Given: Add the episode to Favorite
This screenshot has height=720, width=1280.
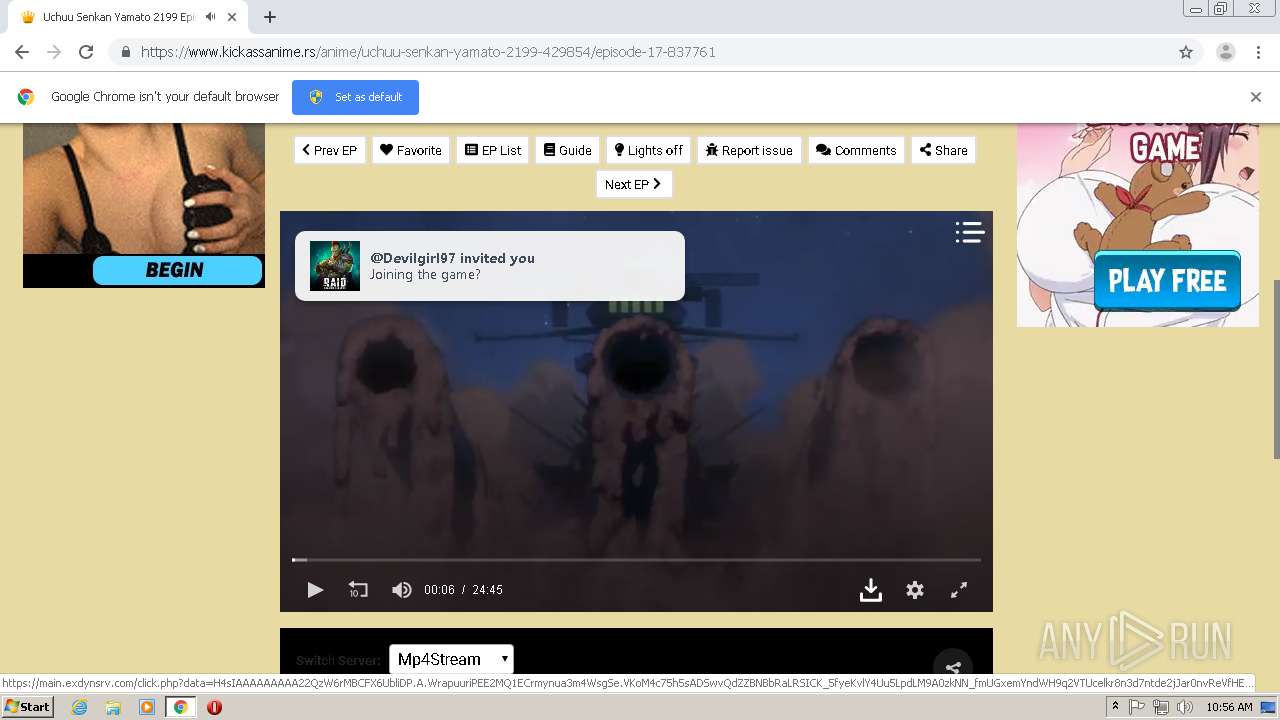Looking at the screenshot, I should (x=411, y=150).
